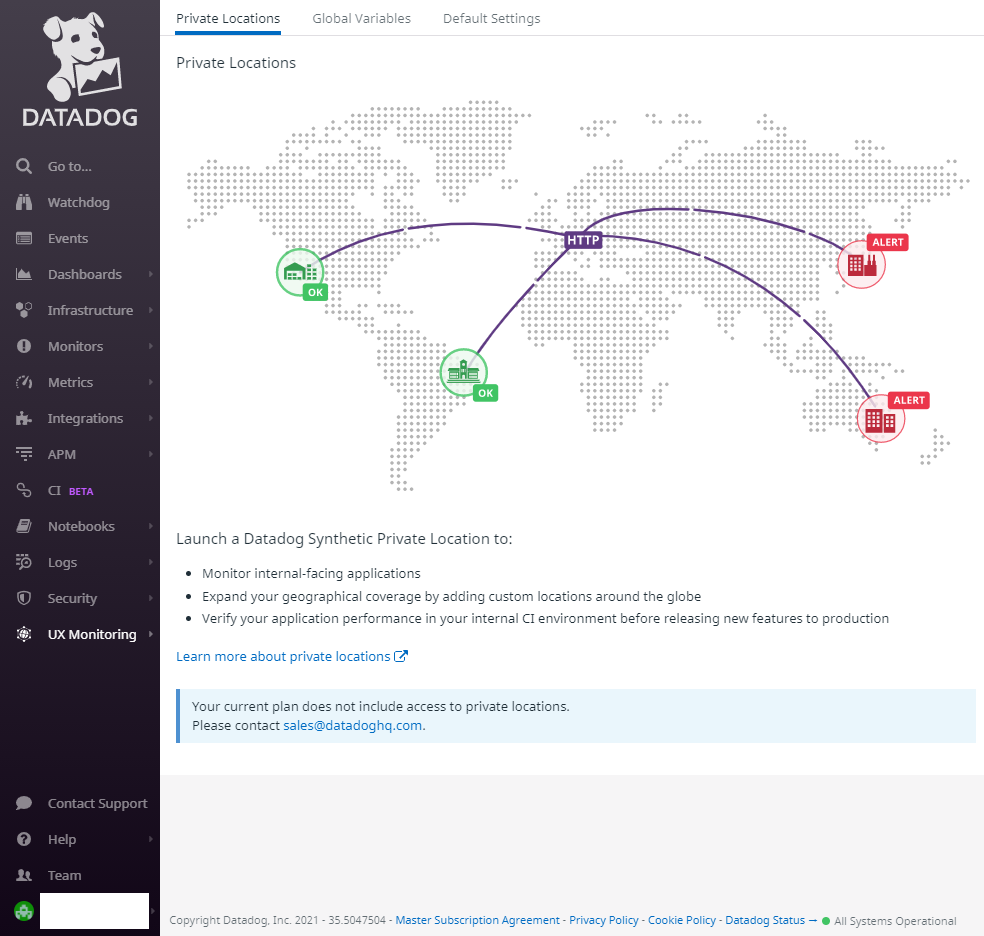This screenshot has width=984, height=936.
Task: Expand the UX Monitoring submenu arrow
Action: tap(151, 634)
